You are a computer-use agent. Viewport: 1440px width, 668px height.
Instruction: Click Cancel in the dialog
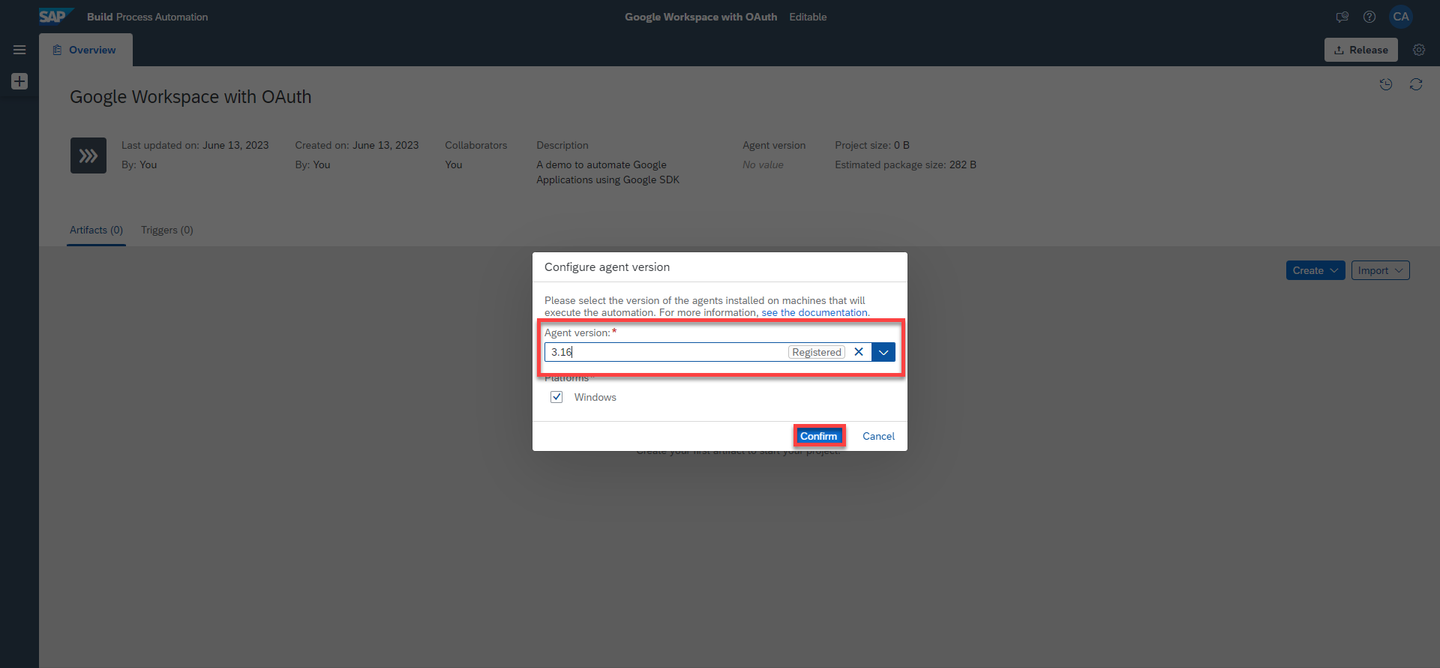coord(878,436)
